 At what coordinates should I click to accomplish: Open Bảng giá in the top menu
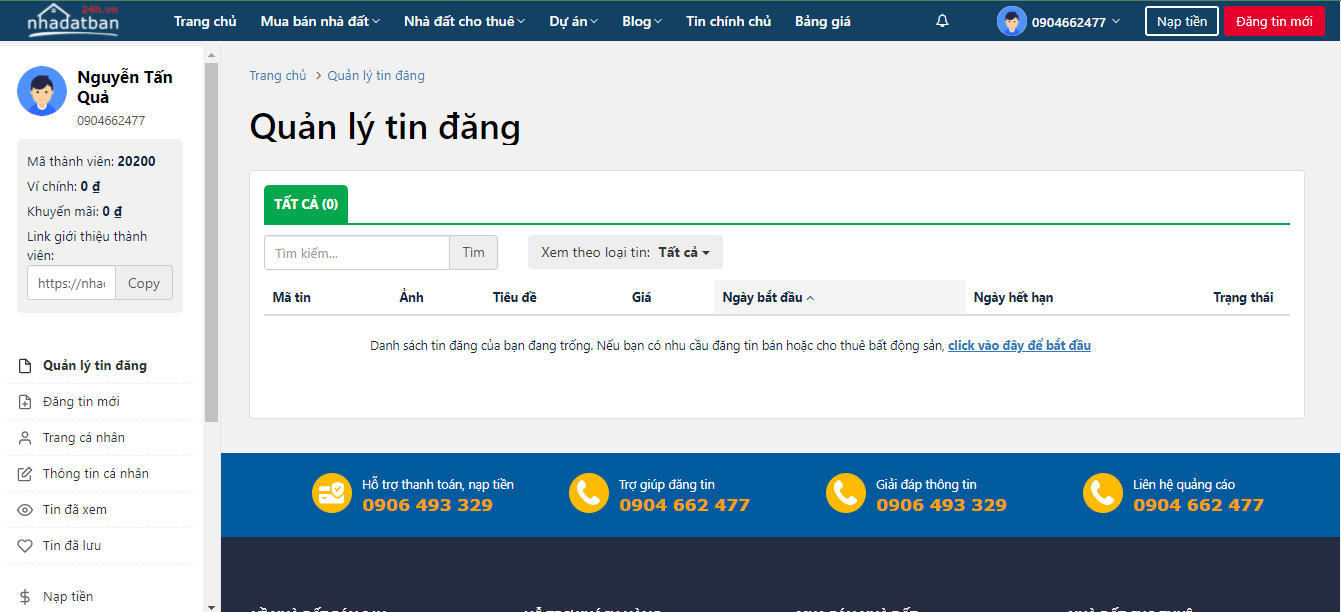[822, 21]
